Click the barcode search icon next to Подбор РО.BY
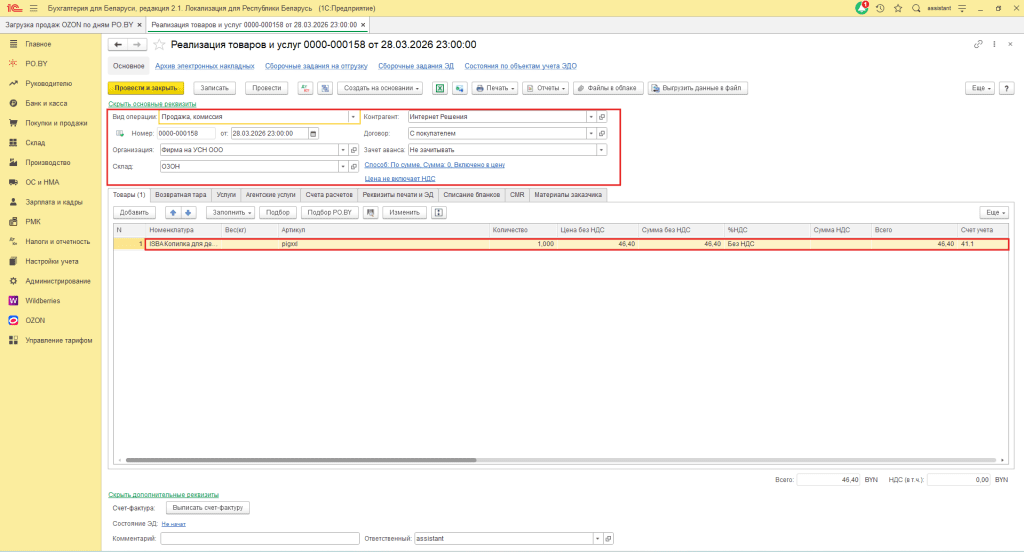The image size is (1024, 552). (x=371, y=212)
